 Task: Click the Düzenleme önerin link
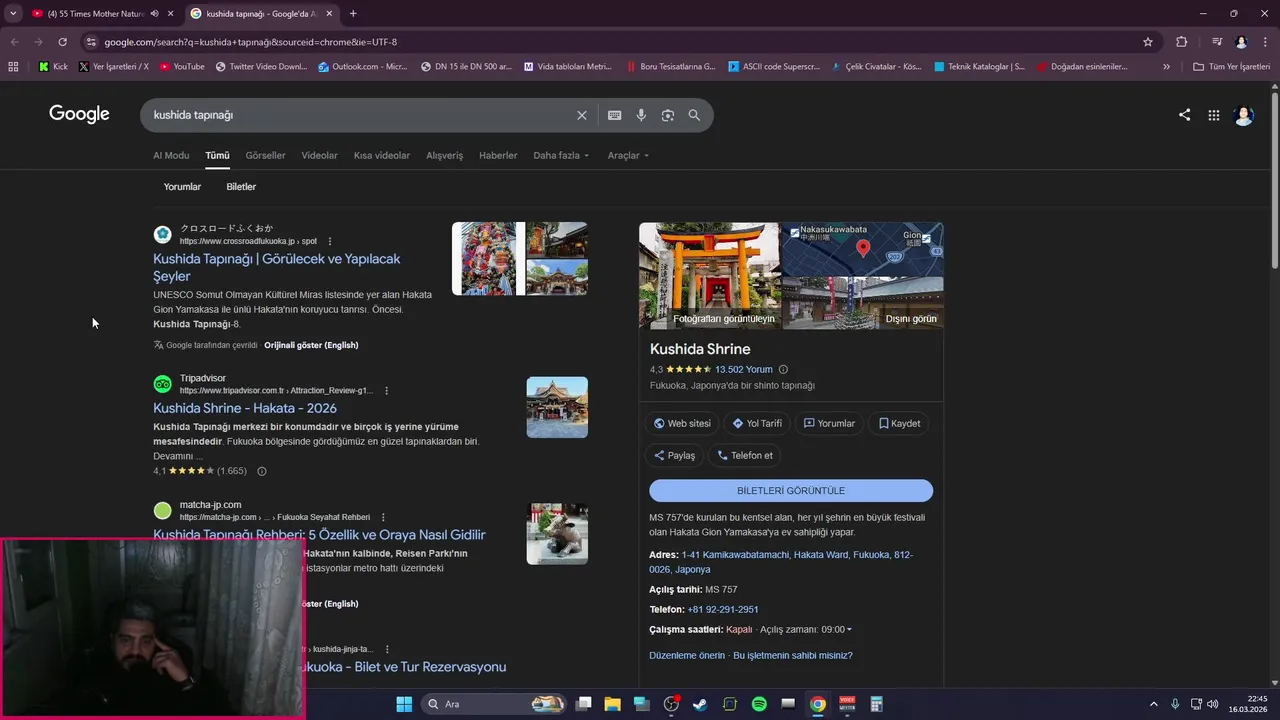click(687, 656)
